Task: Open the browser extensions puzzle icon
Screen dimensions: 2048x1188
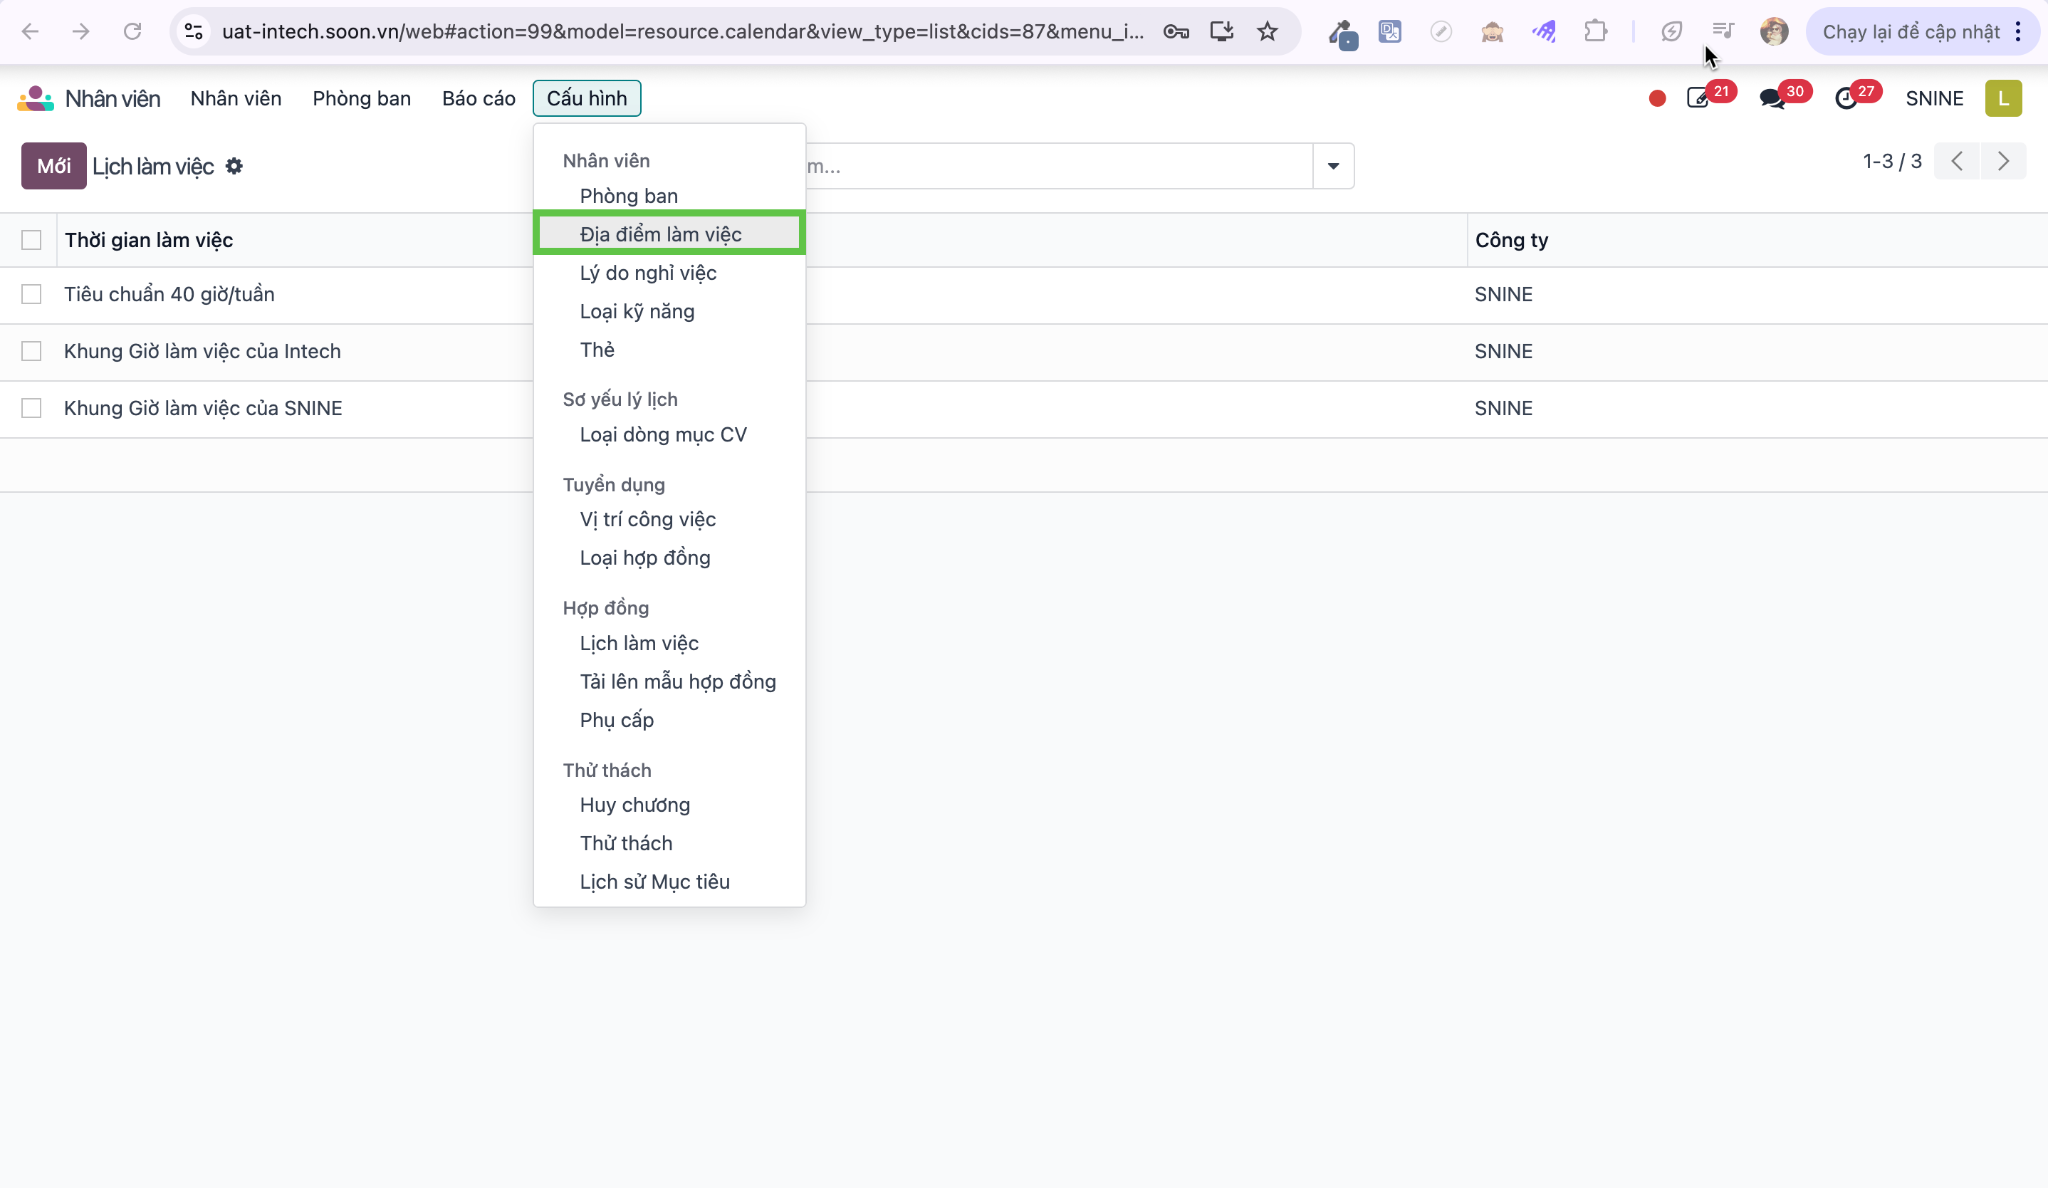Action: [1596, 32]
